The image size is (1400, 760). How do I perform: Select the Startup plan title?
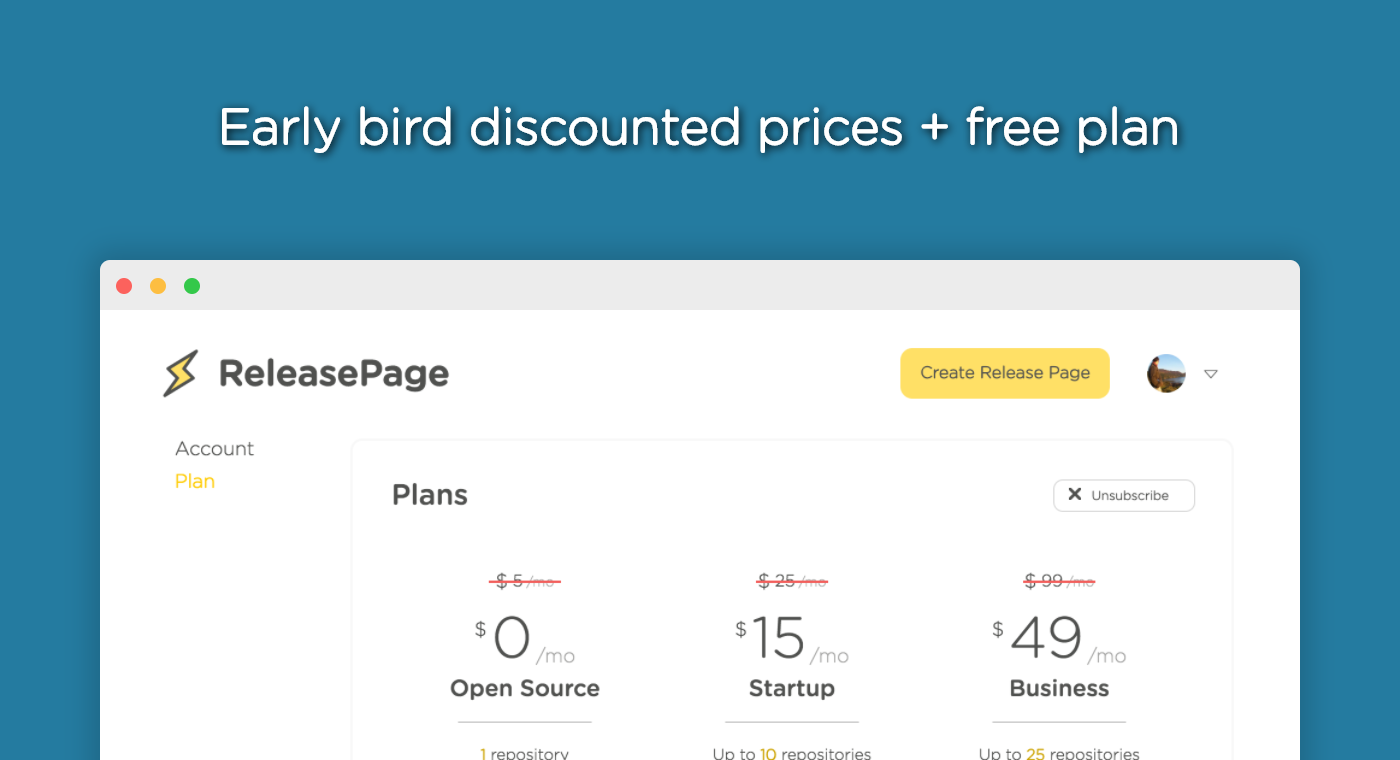point(792,688)
